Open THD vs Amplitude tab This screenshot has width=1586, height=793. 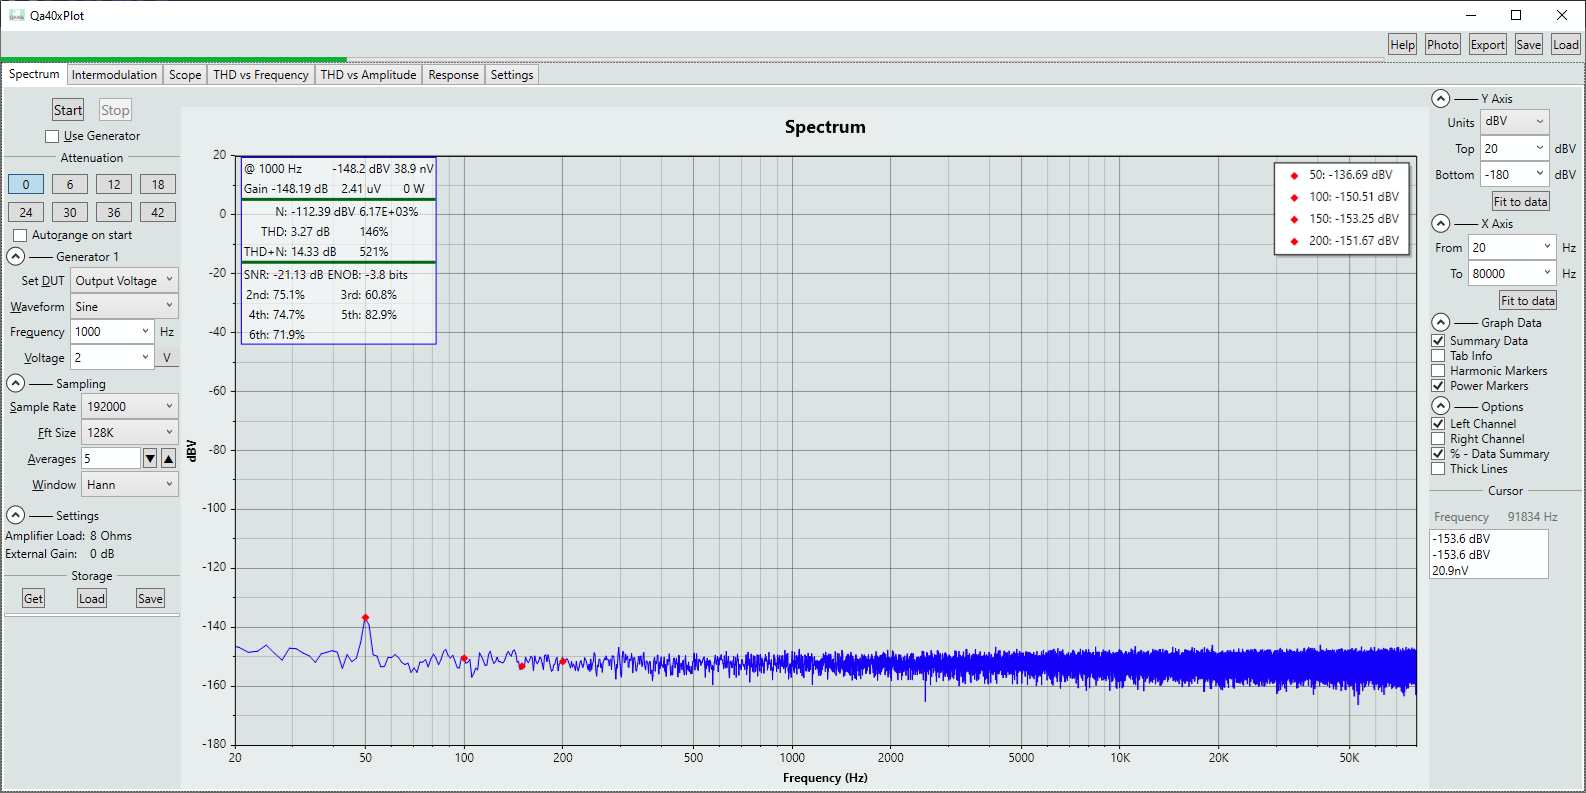(x=368, y=75)
